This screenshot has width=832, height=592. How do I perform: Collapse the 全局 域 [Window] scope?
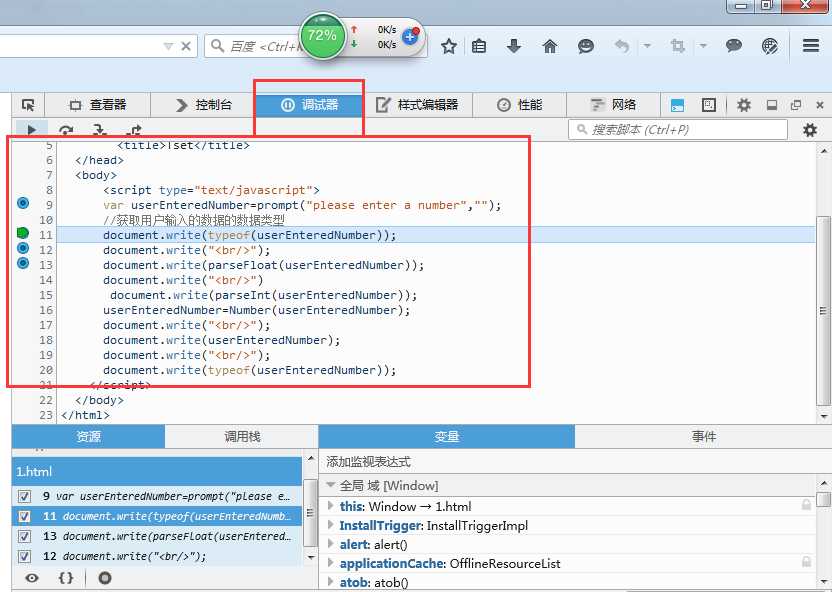click(x=331, y=485)
